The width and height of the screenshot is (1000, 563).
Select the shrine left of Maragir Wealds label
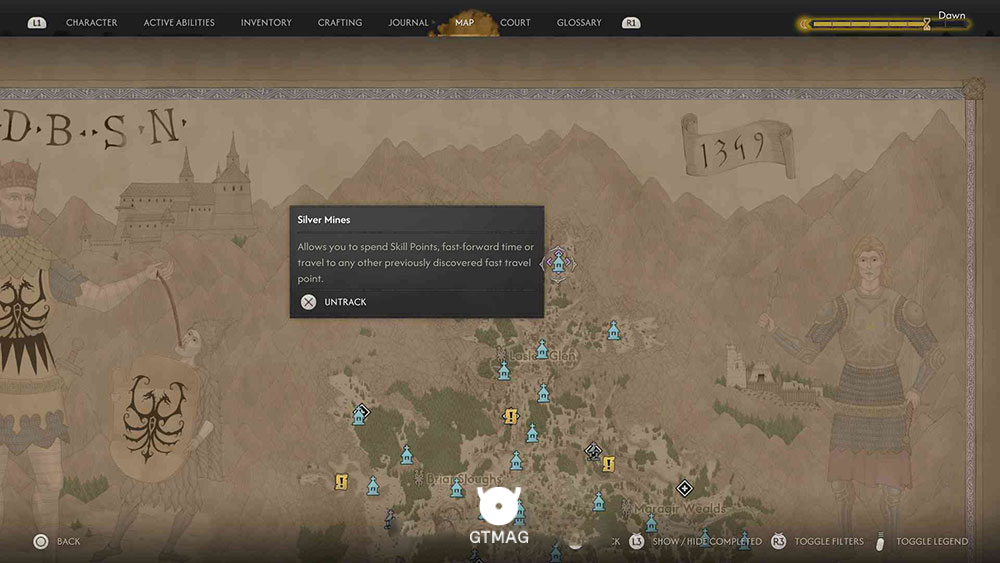[598, 502]
